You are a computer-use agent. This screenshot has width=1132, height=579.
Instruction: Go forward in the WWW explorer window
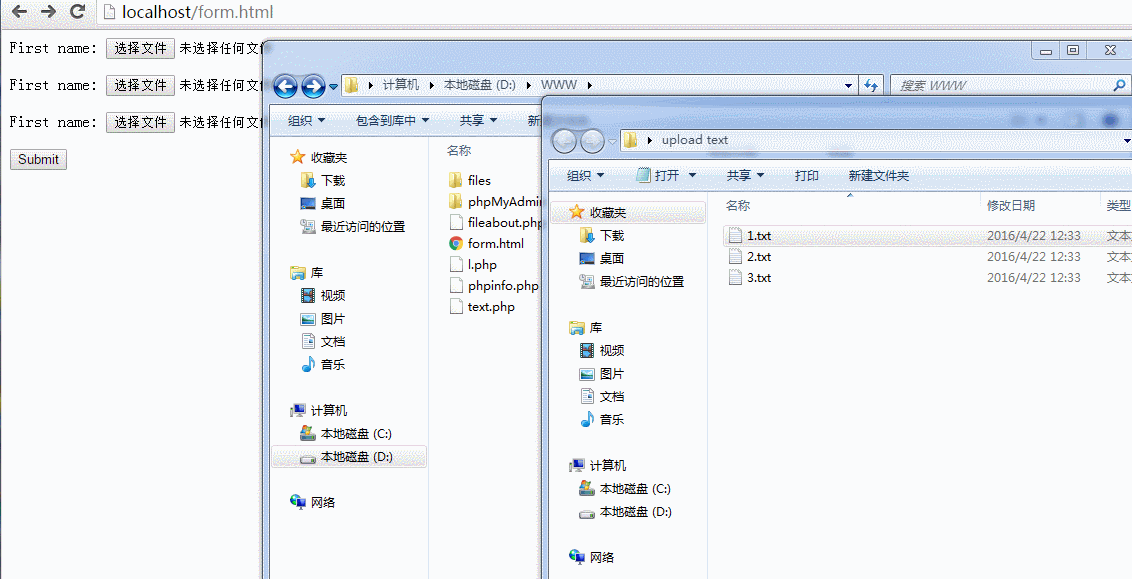(x=313, y=86)
